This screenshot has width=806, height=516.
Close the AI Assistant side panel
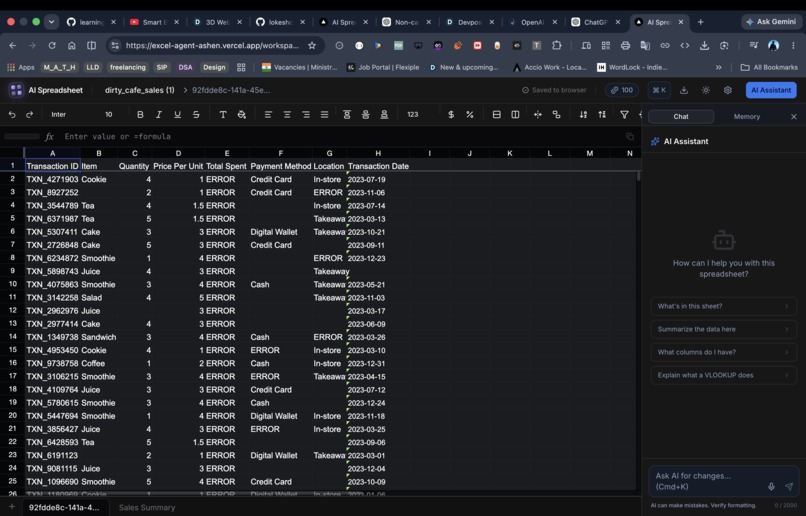(794, 117)
